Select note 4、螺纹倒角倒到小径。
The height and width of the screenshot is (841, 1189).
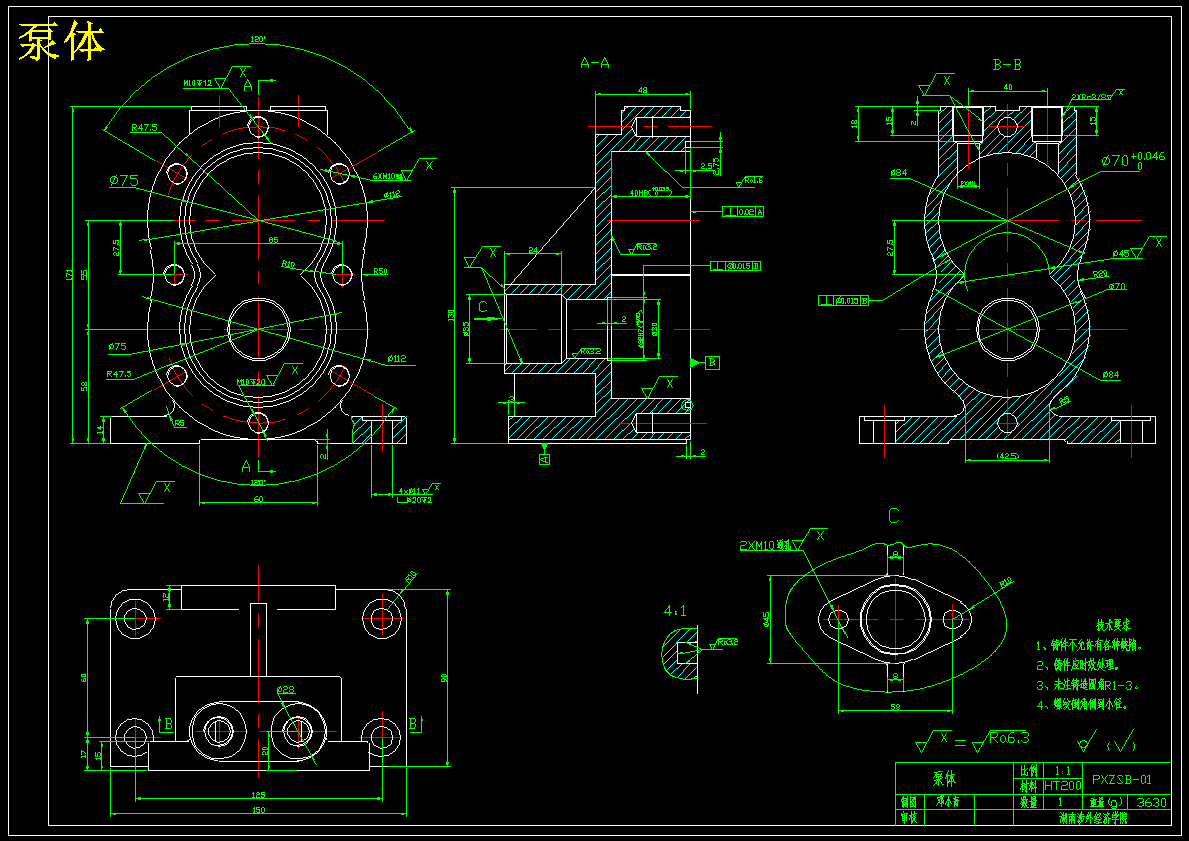[1083, 704]
